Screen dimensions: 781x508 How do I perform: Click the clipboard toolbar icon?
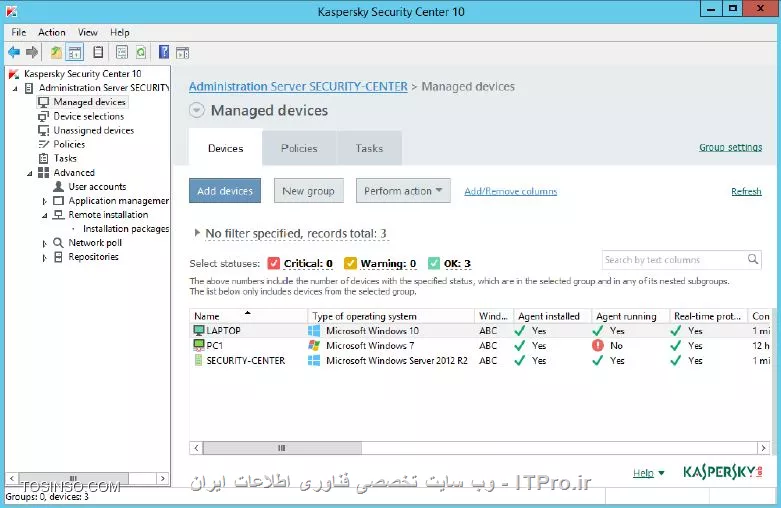[x=99, y=52]
